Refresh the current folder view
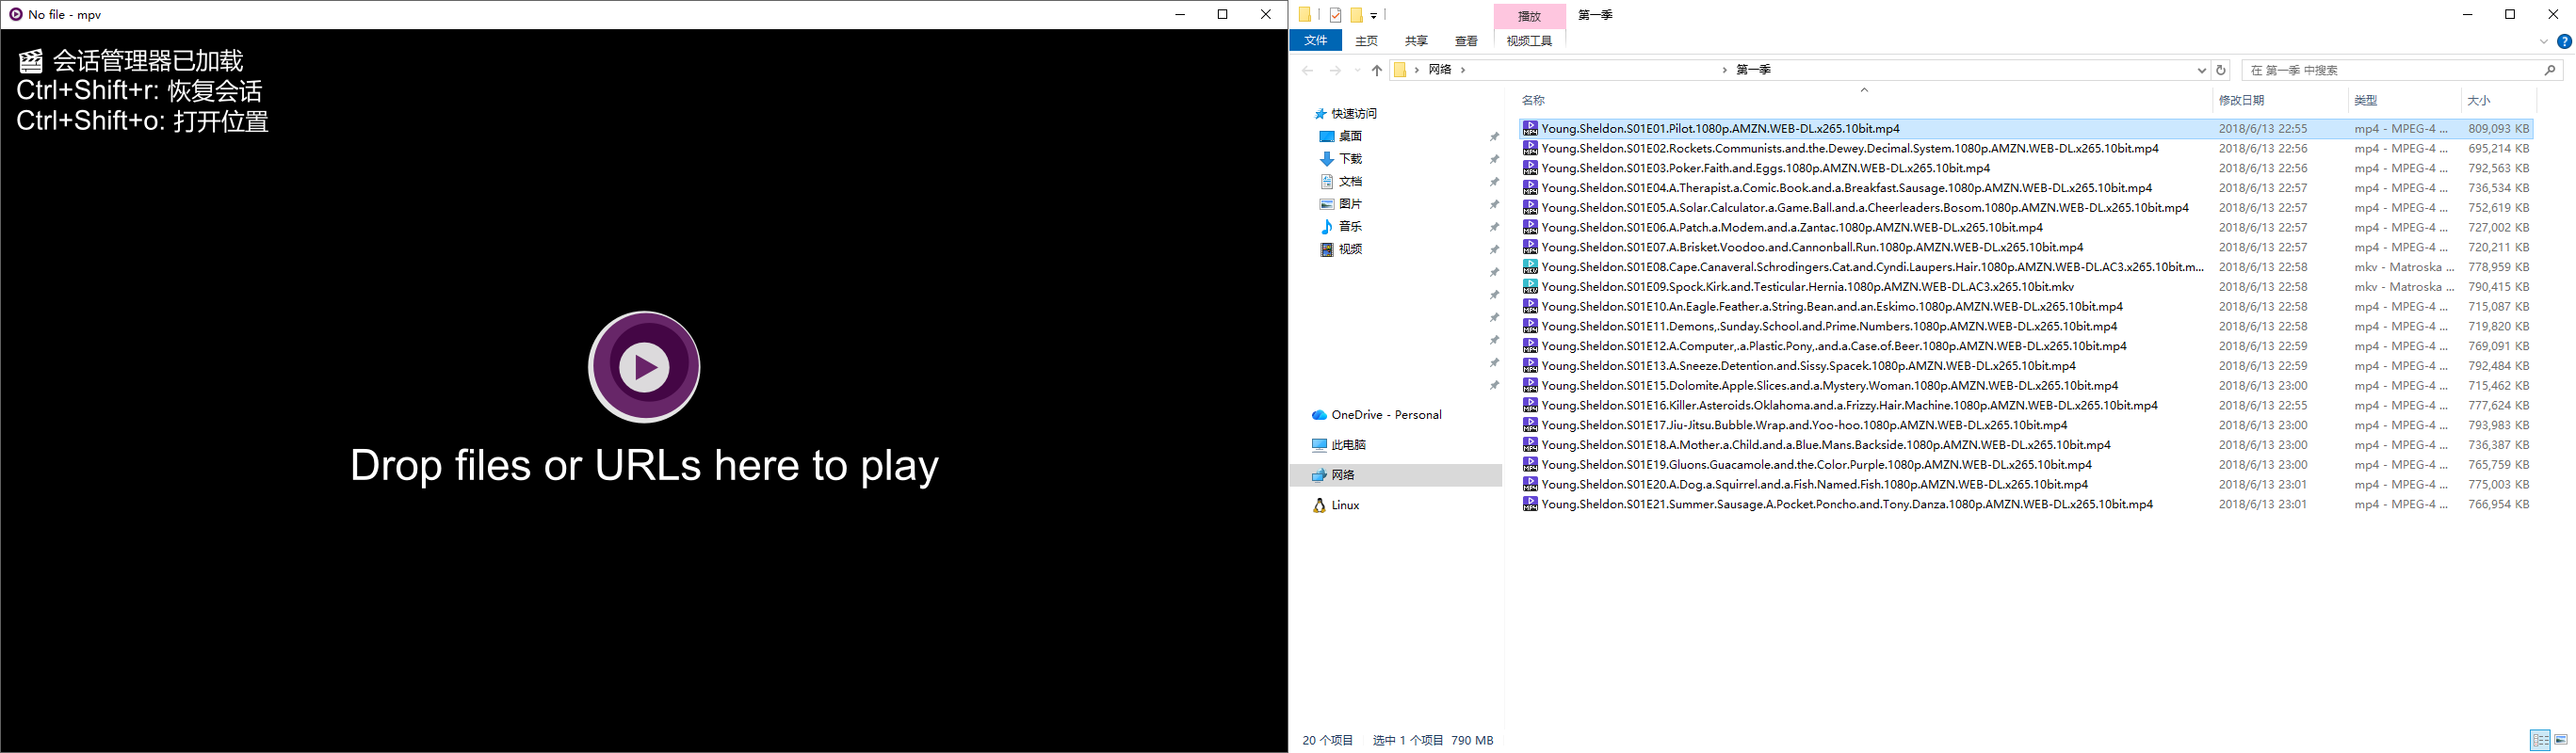2576x753 pixels. (x=2221, y=70)
